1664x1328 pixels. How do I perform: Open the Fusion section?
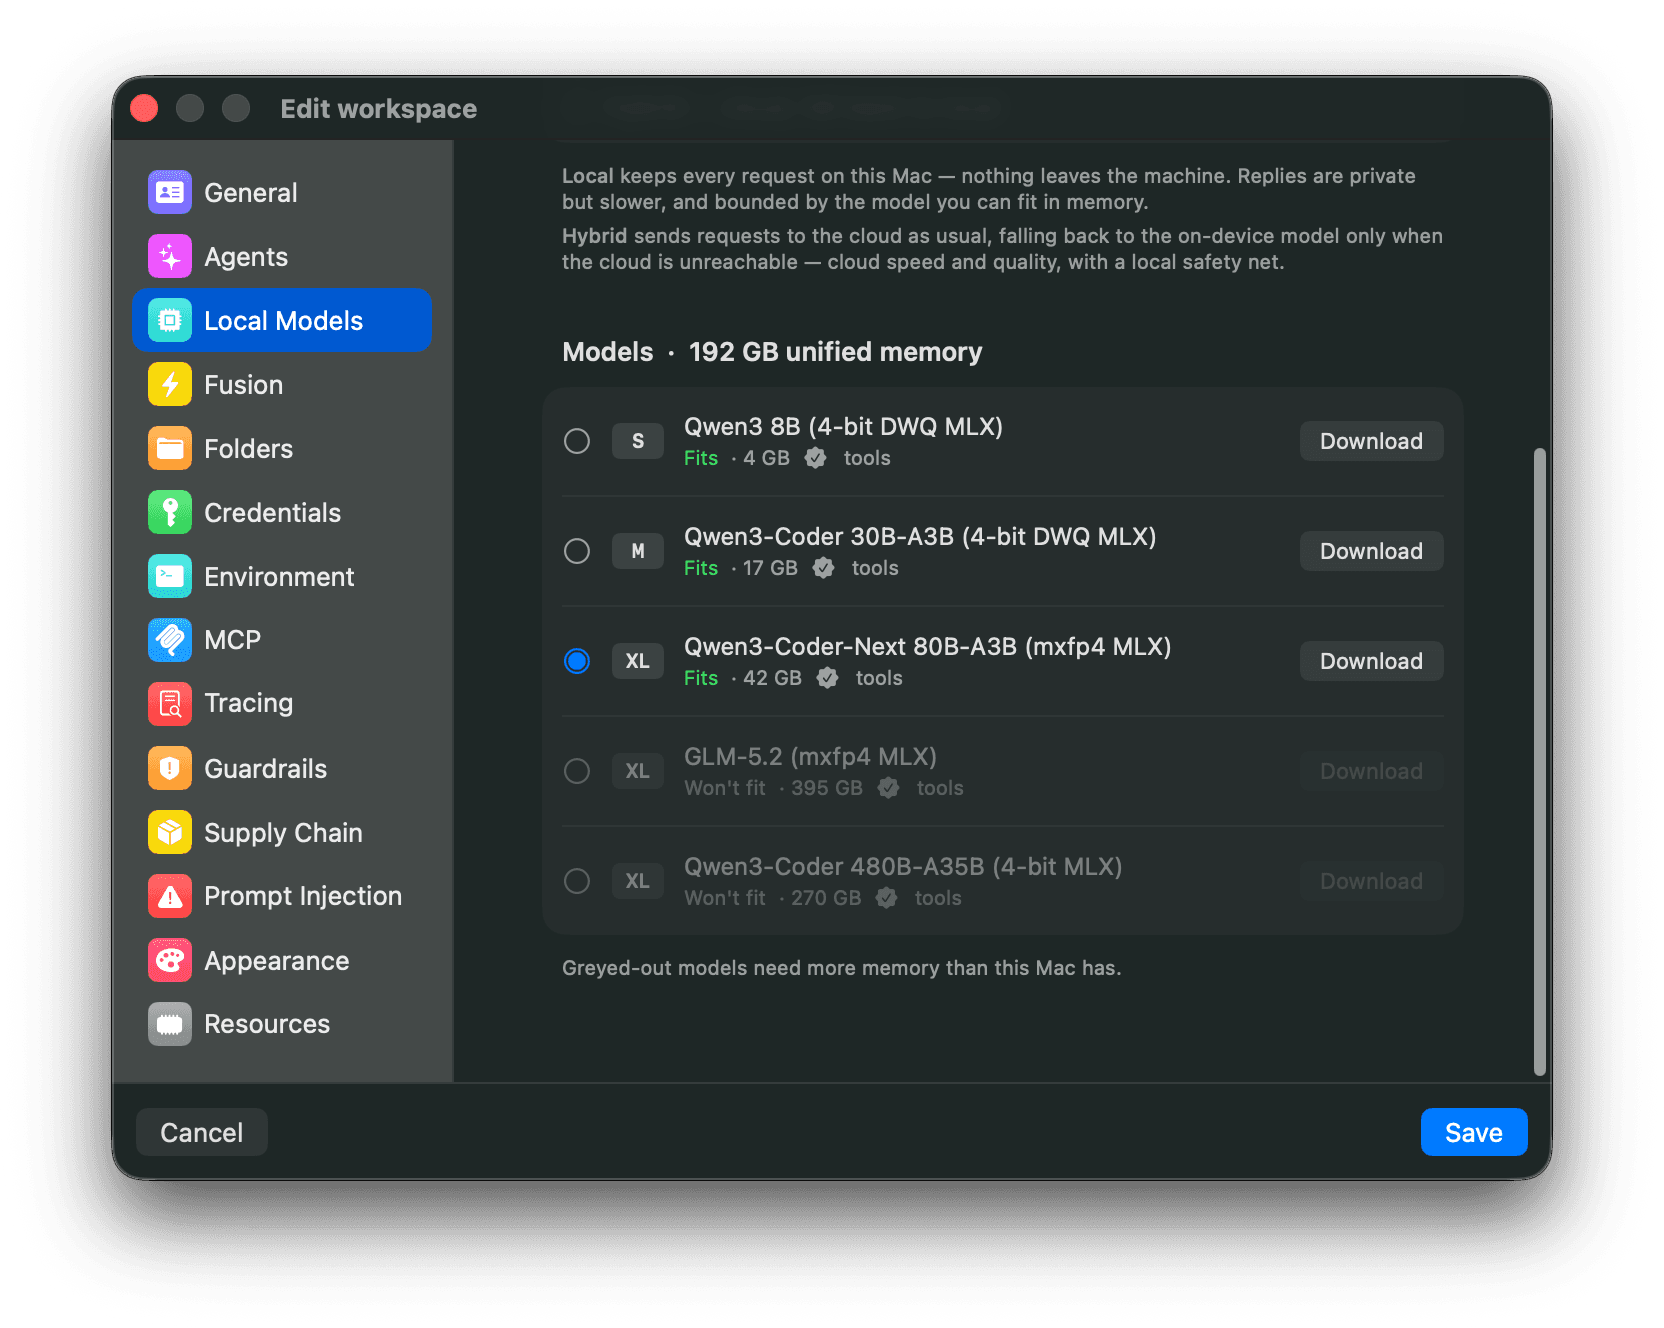tap(282, 384)
